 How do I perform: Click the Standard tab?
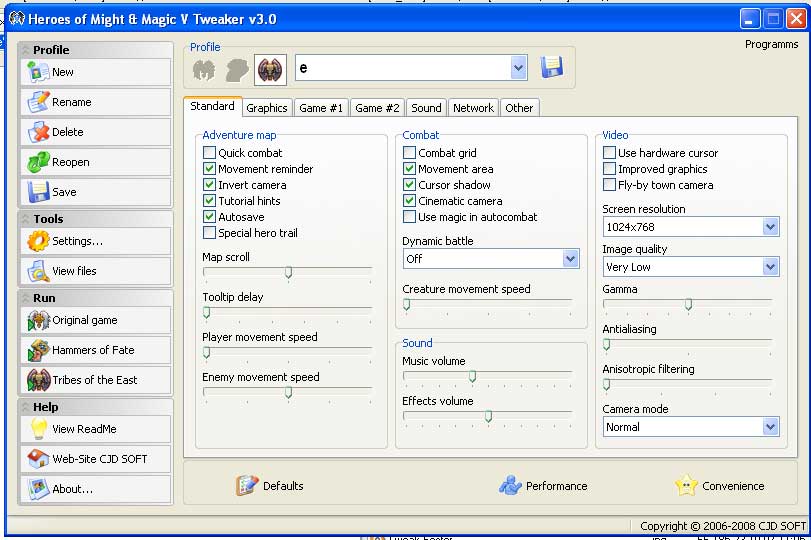(x=213, y=106)
